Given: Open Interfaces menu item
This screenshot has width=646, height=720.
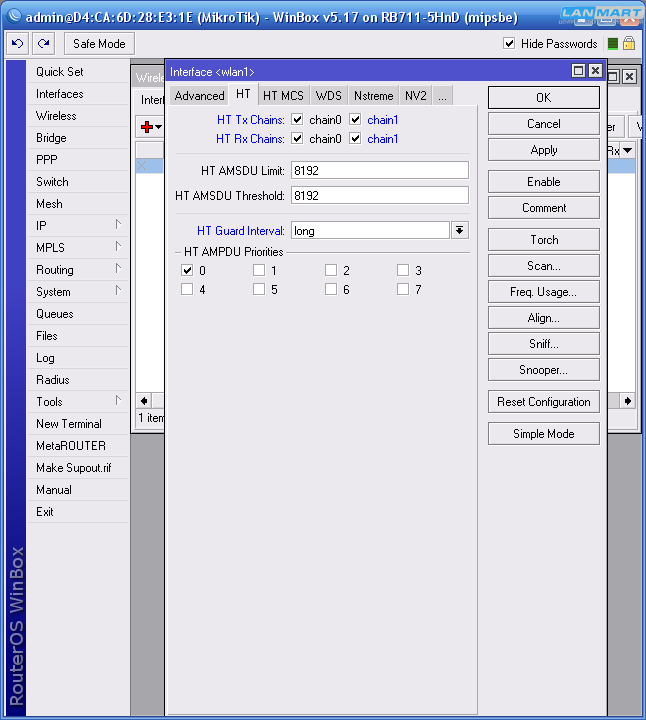Looking at the screenshot, I should coord(78,94).
